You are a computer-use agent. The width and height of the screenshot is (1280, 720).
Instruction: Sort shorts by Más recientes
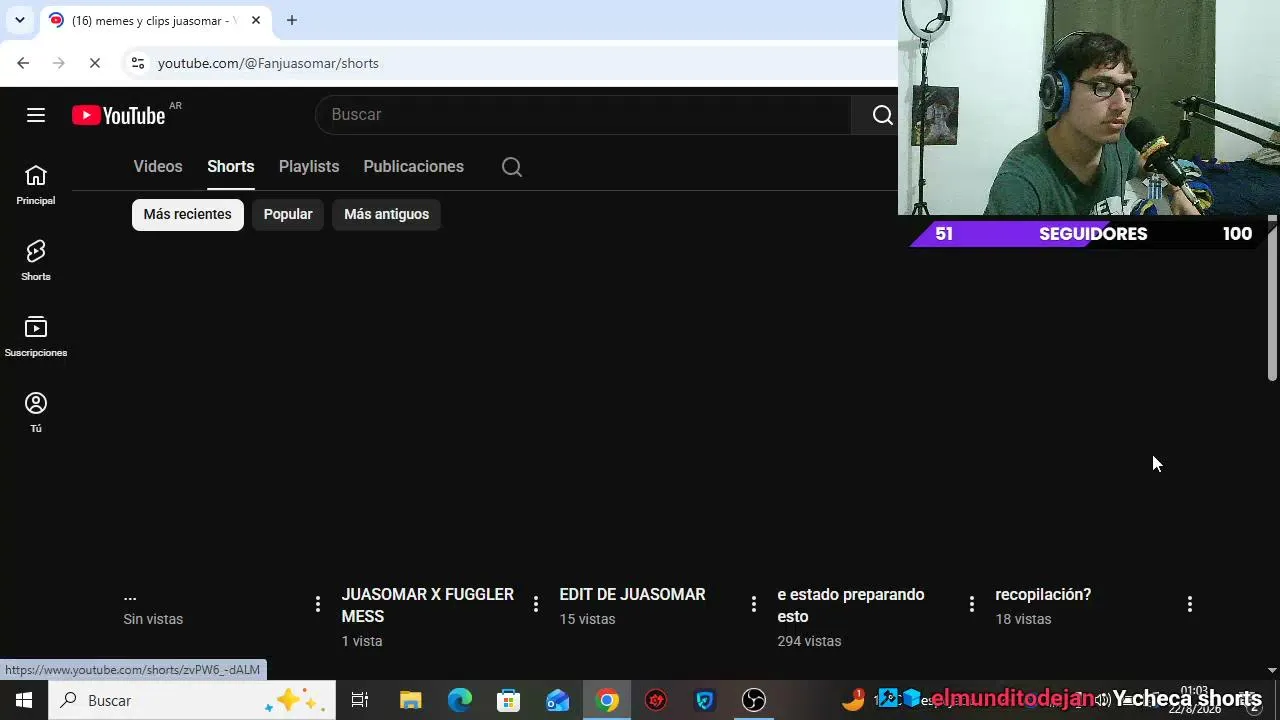click(188, 214)
